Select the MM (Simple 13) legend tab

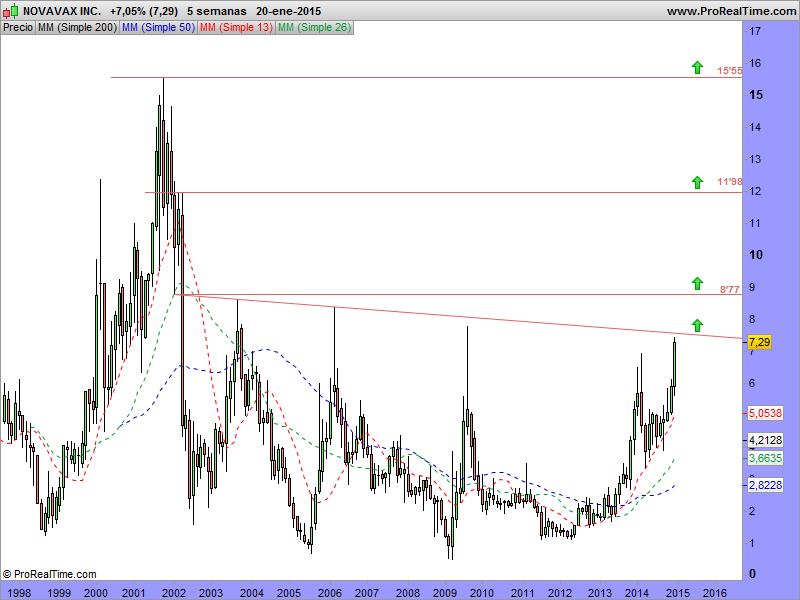(236, 28)
